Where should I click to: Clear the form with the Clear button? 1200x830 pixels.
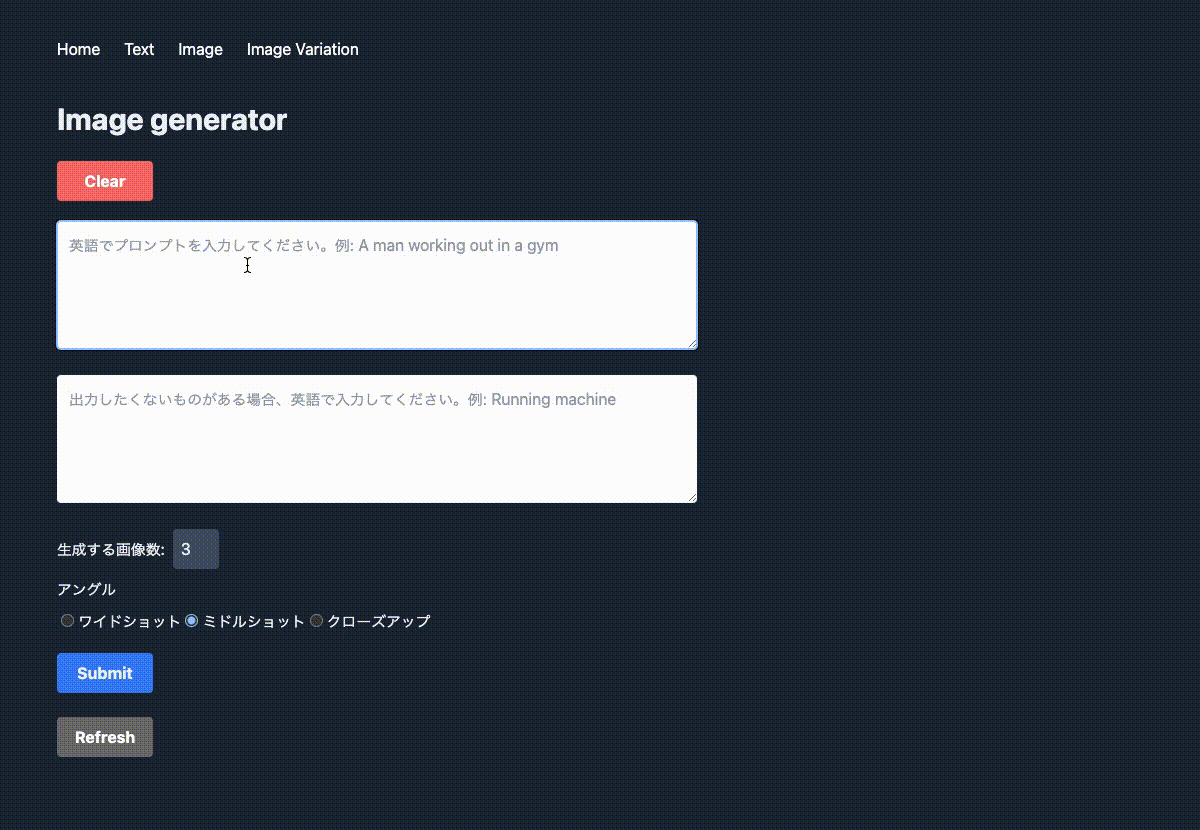(105, 181)
